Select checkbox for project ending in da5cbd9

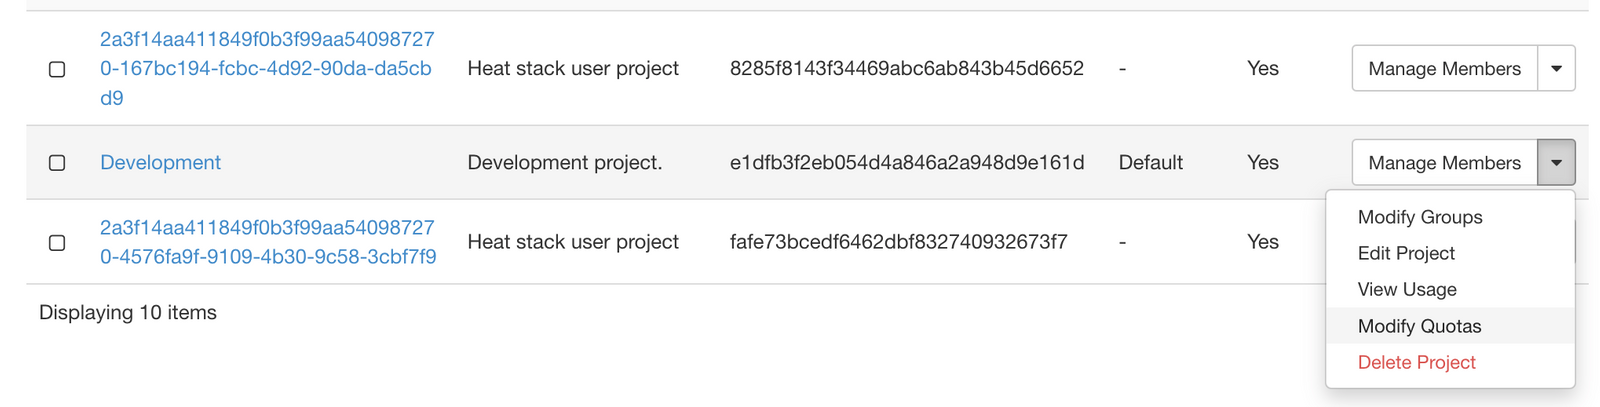(x=57, y=69)
